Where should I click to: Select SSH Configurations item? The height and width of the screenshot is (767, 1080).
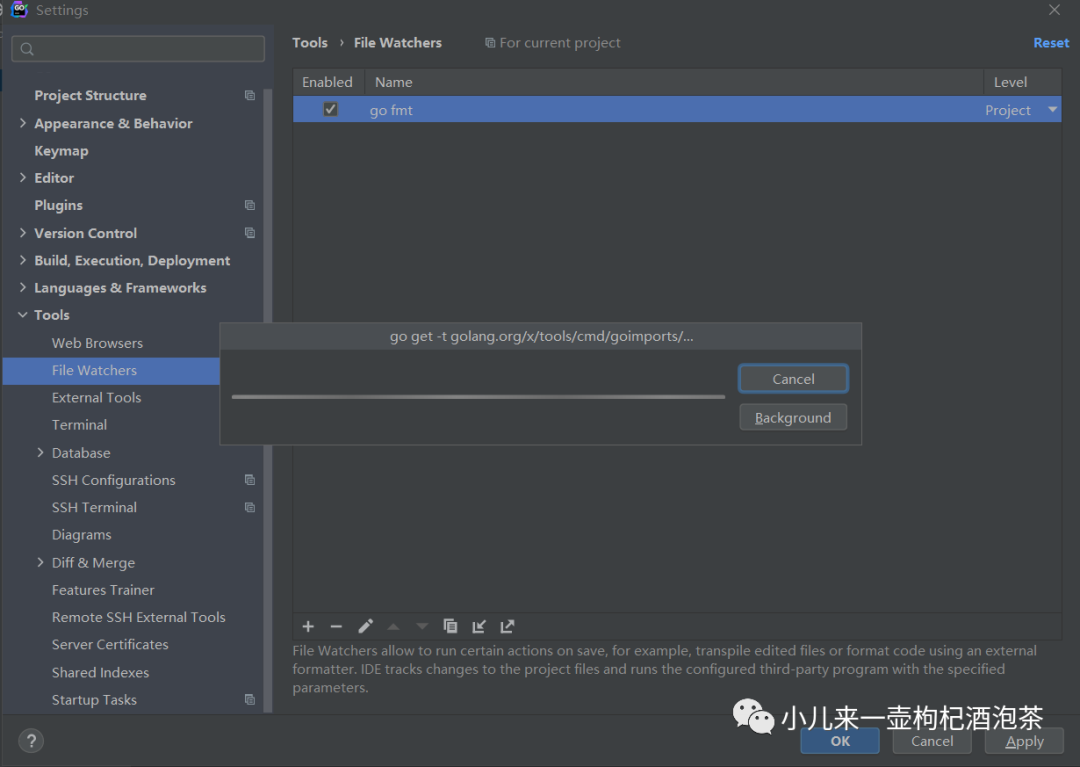114,480
